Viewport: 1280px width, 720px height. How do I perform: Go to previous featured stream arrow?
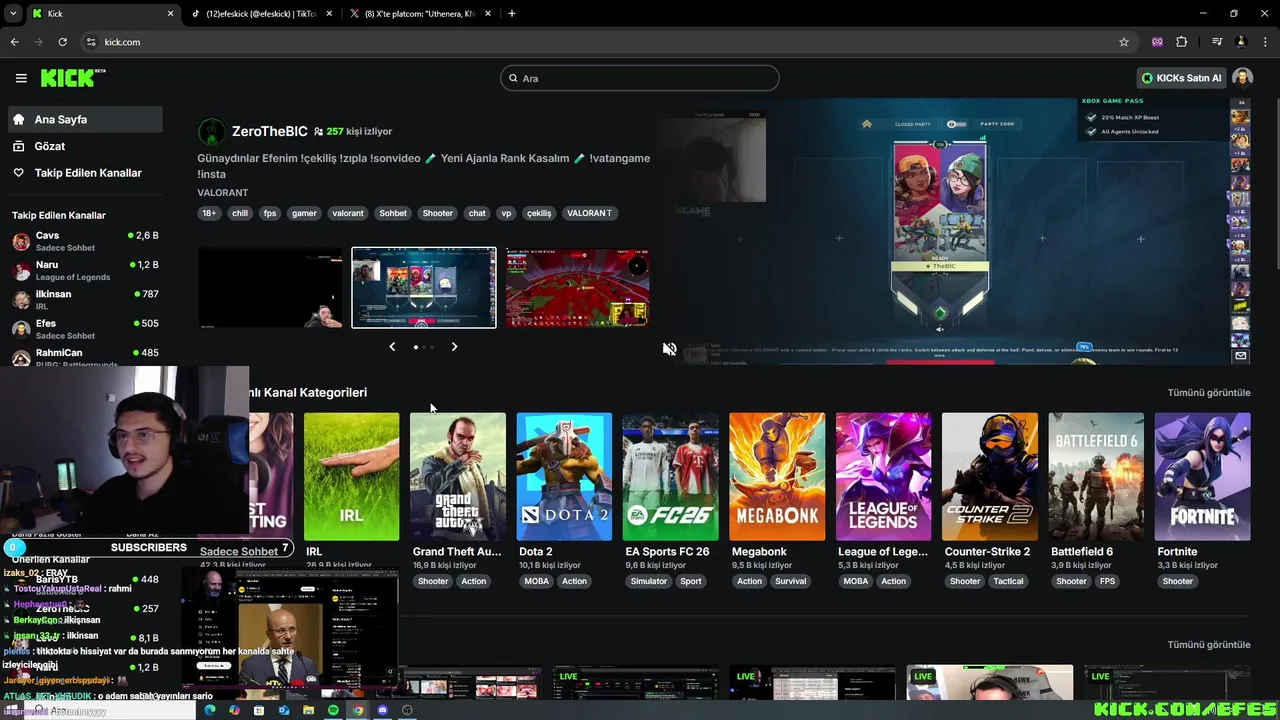392,346
